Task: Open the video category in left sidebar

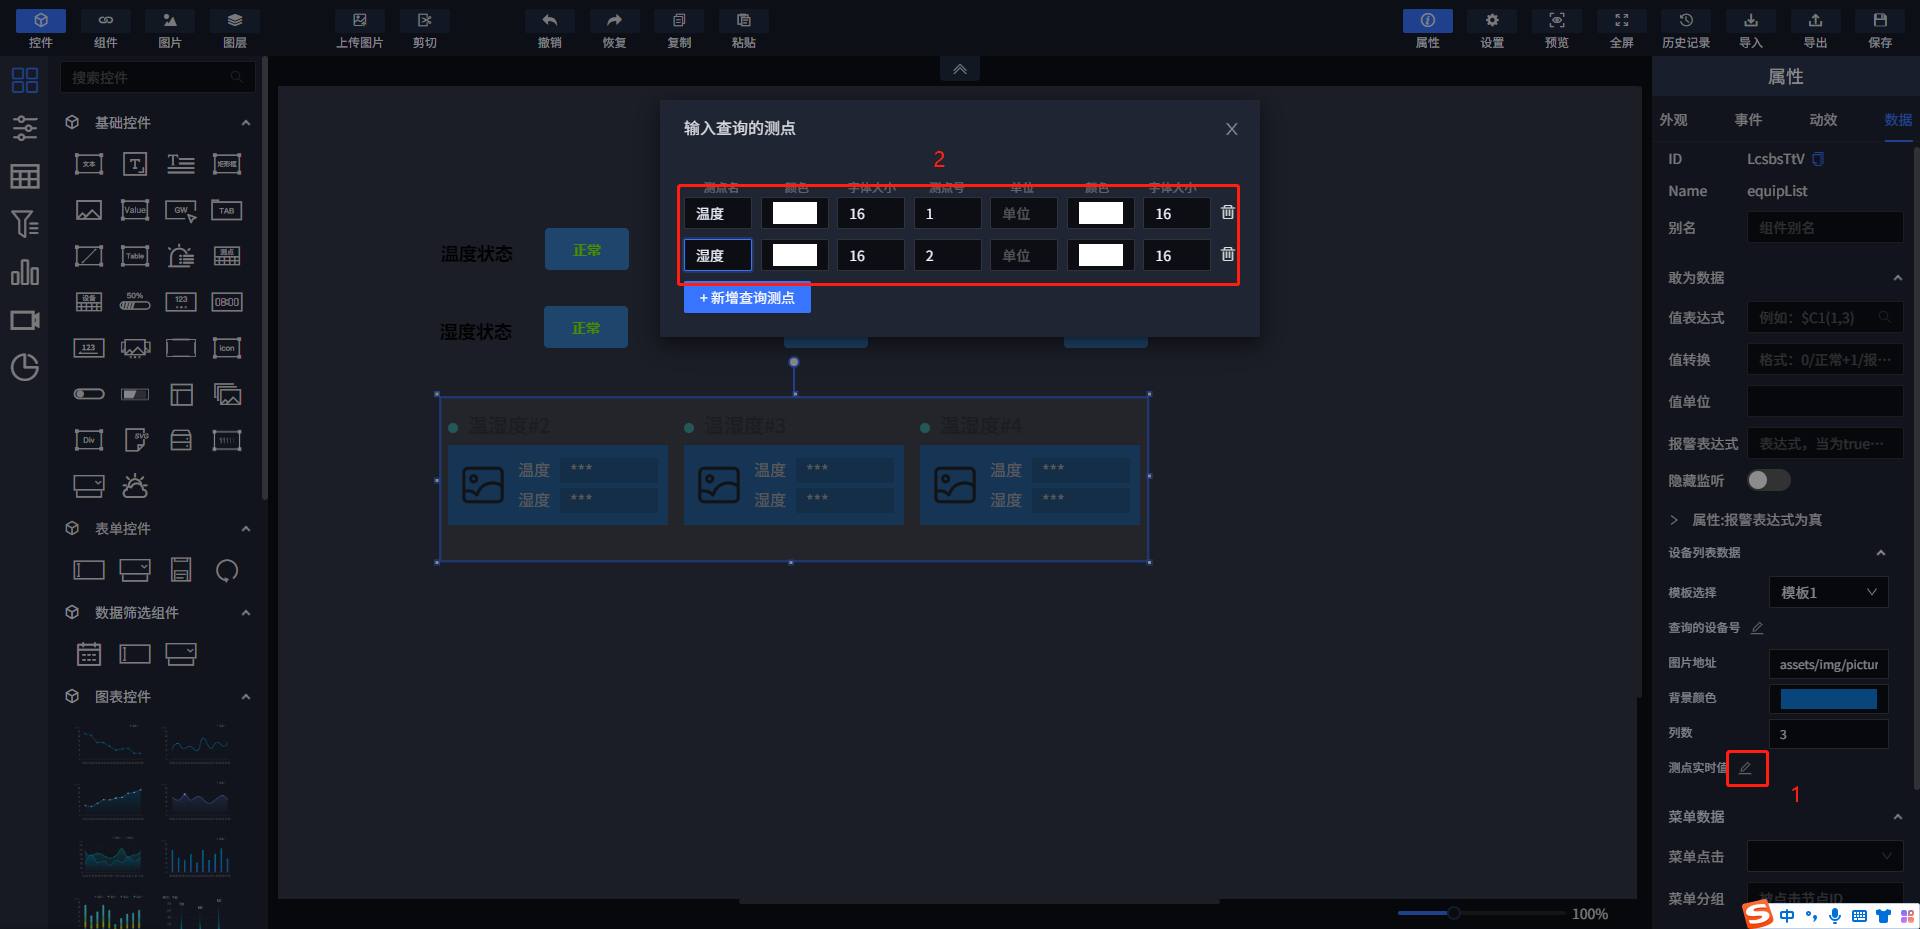Action: (x=25, y=320)
